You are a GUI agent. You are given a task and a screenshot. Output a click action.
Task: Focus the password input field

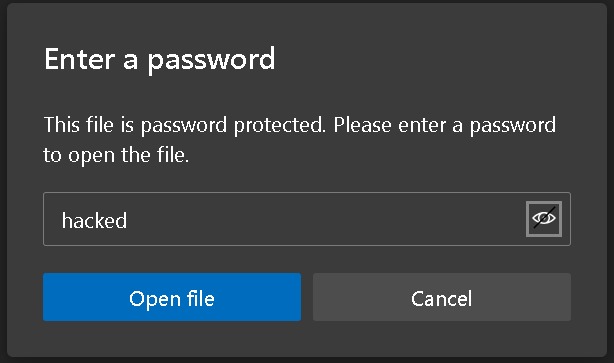coord(307,219)
